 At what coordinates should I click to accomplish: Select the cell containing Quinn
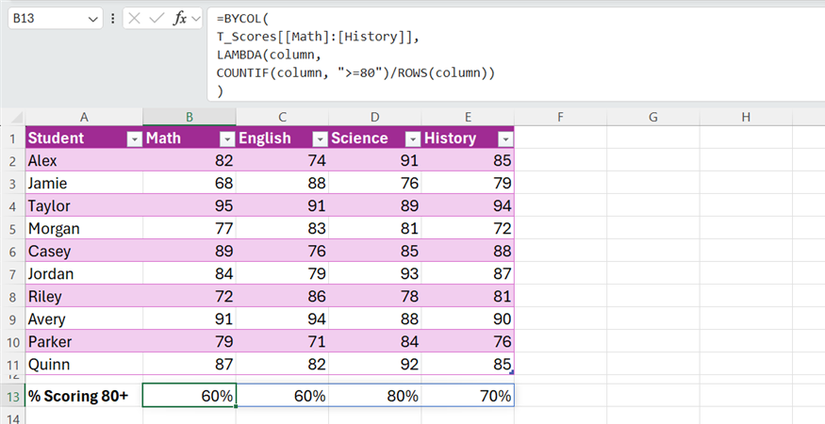point(84,365)
